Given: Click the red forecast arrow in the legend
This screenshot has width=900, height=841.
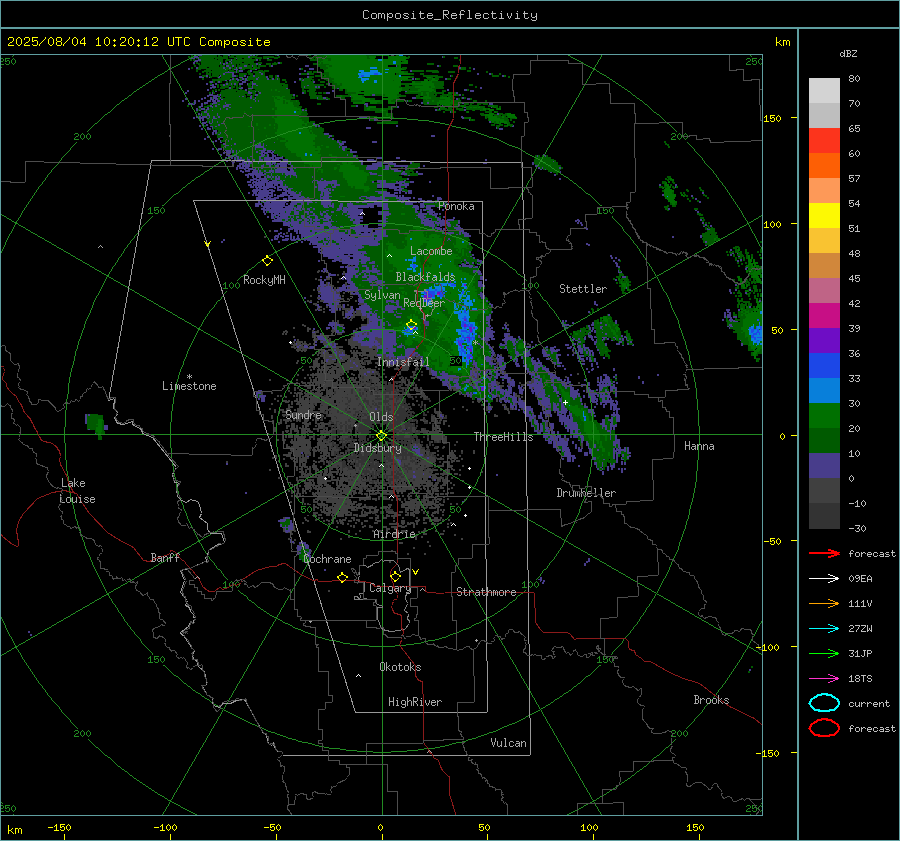Looking at the screenshot, I should (x=824, y=553).
